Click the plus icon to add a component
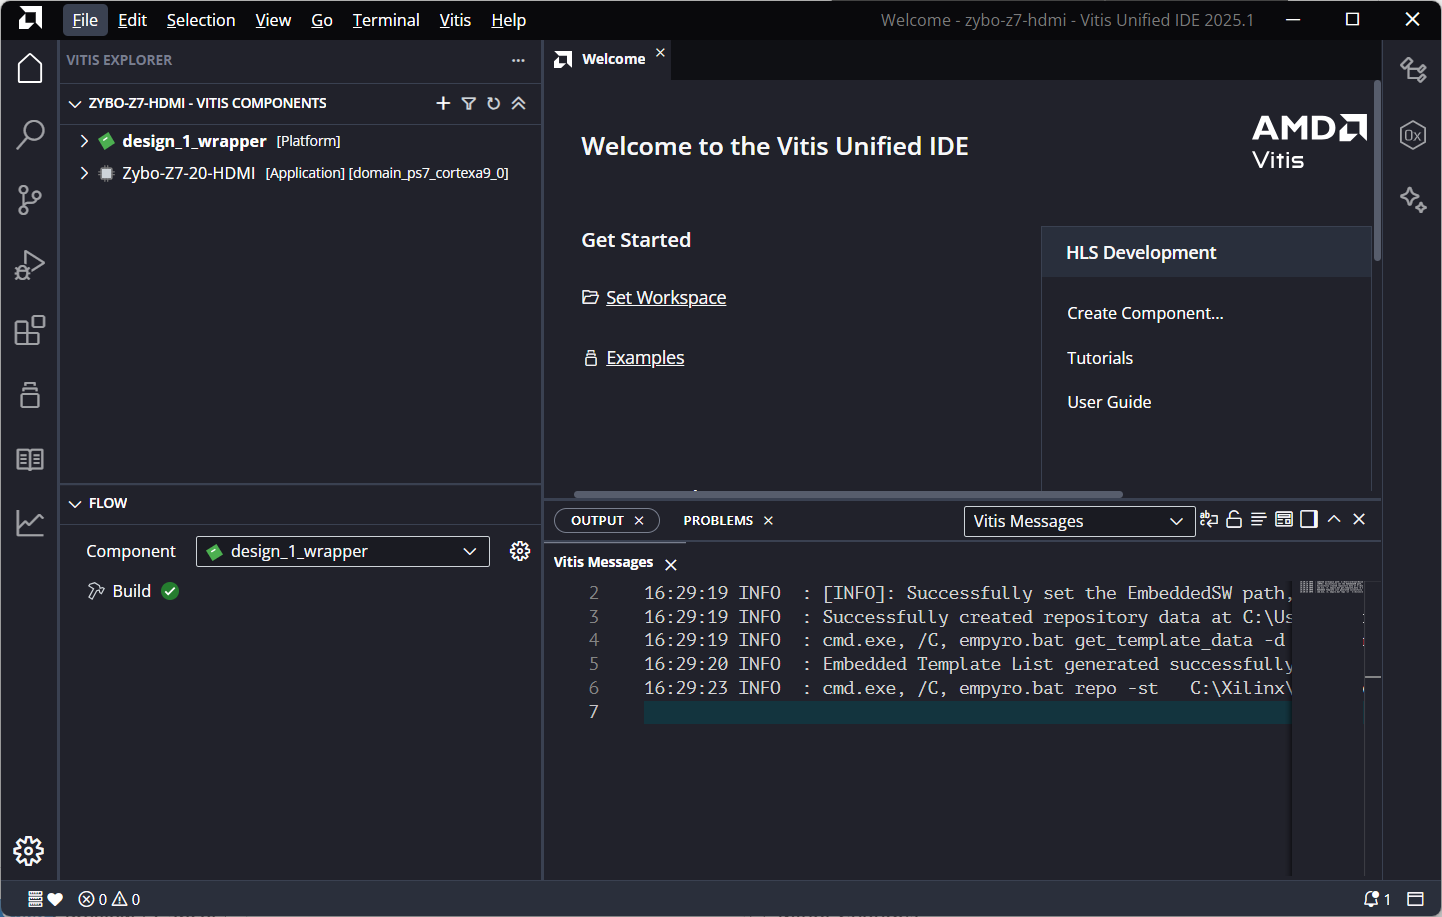Image resolution: width=1442 pixels, height=917 pixels. [443, 103]
